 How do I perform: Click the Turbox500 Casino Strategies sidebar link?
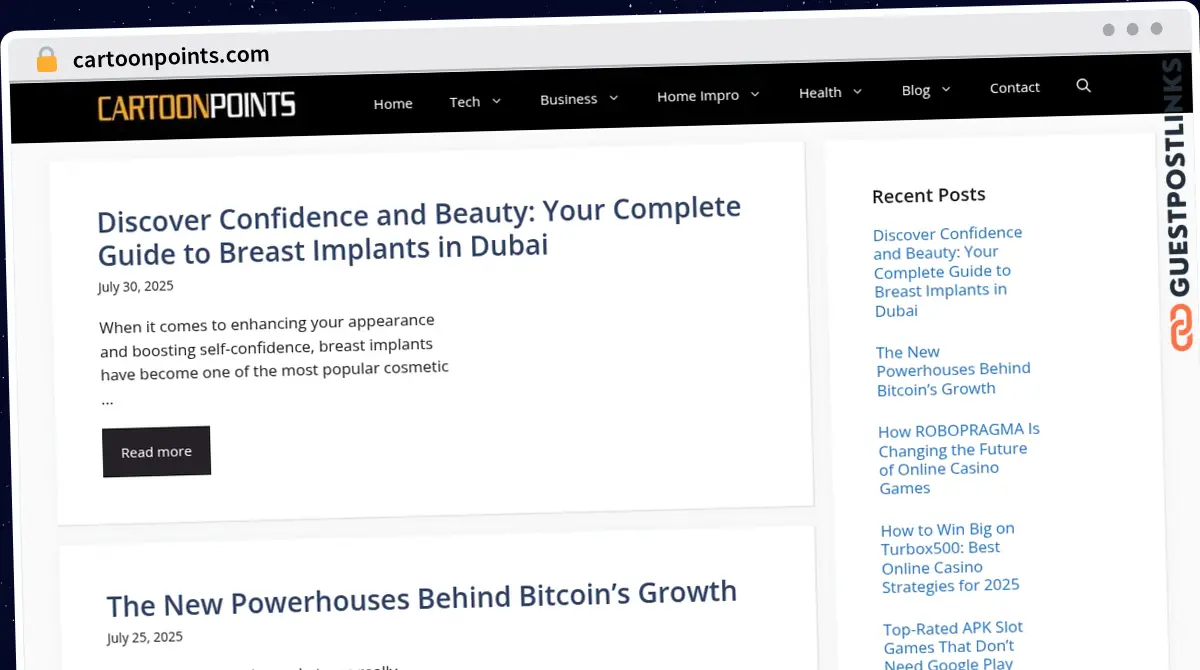tap(949, 557)
